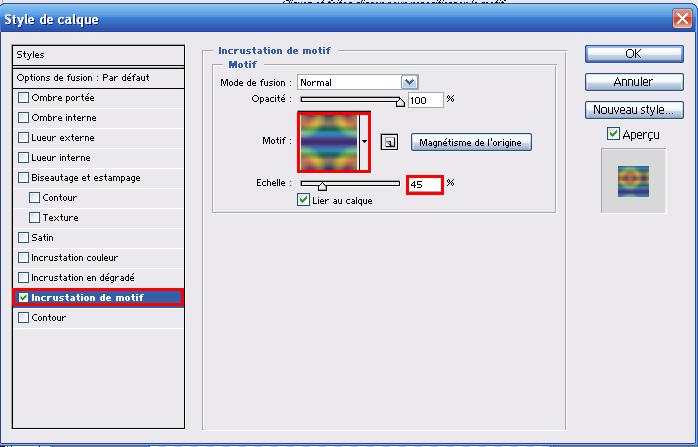Open Options de fusion : Par défaut
This screenshot has height=447, width=698.
[98, 78]
